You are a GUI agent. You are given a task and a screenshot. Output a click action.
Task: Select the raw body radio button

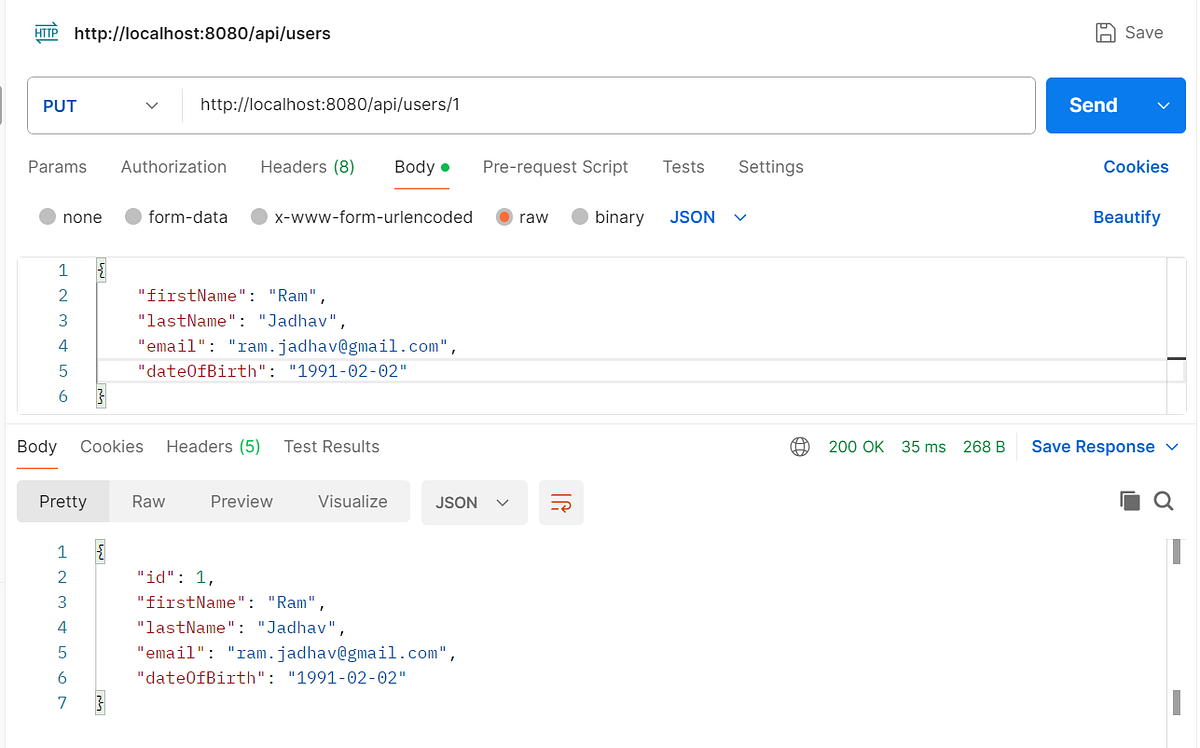pos(504,217)
